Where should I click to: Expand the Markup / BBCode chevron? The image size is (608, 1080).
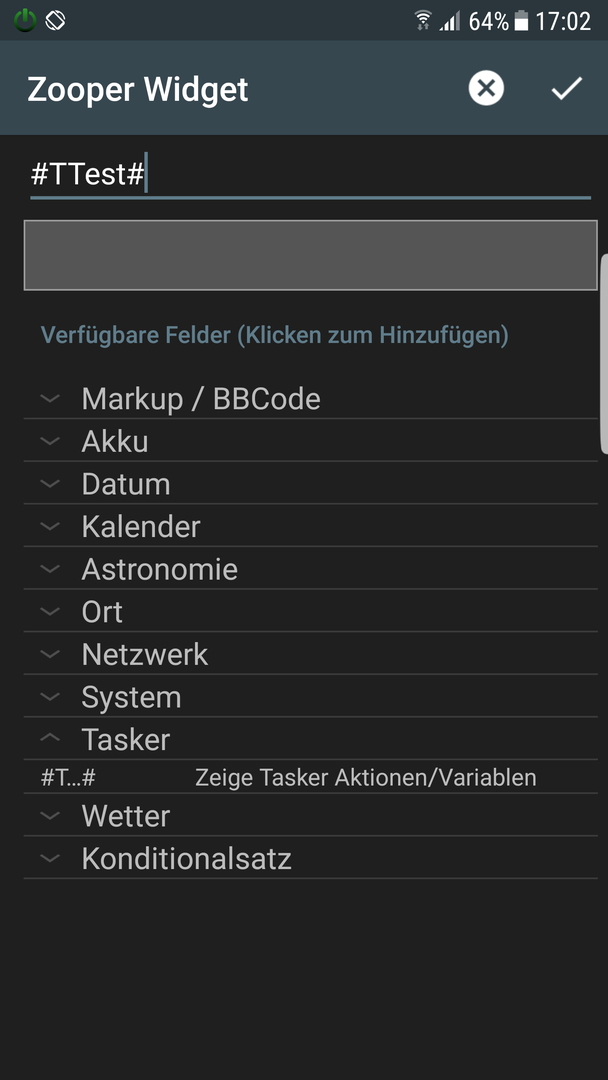pos(50,398)
